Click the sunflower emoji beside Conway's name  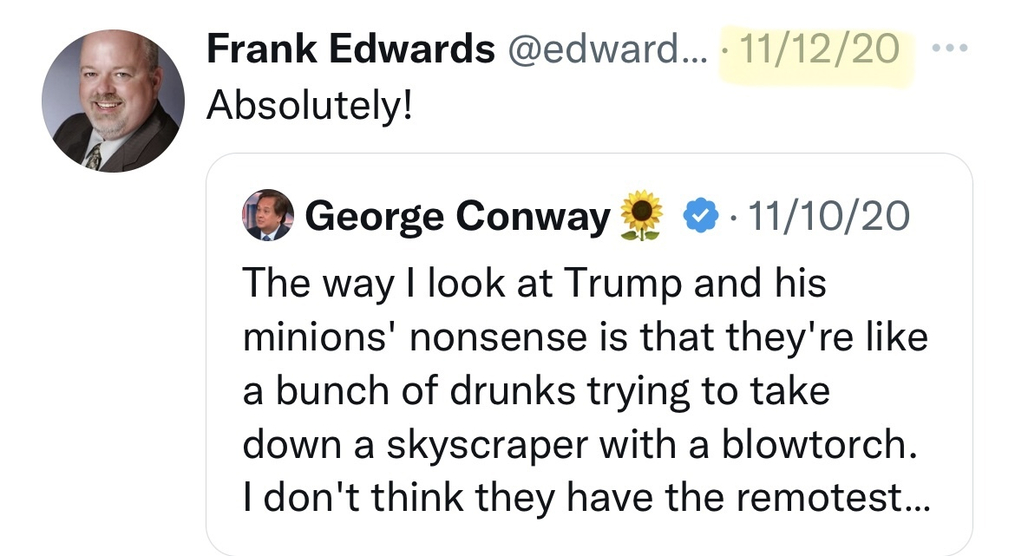pyautogui.click(x=641, y=216)
